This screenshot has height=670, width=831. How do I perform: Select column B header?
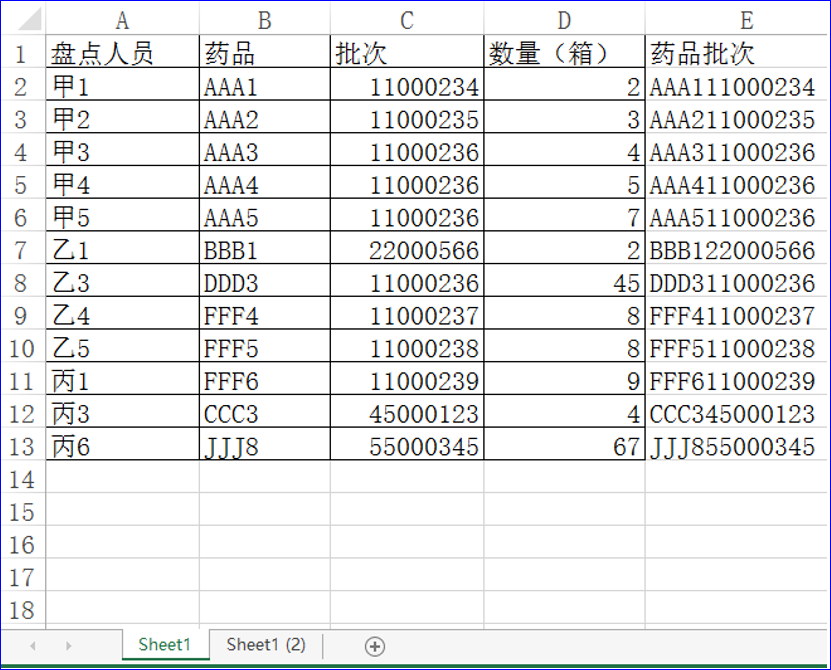pyautogui.click(x=265, y=20)
